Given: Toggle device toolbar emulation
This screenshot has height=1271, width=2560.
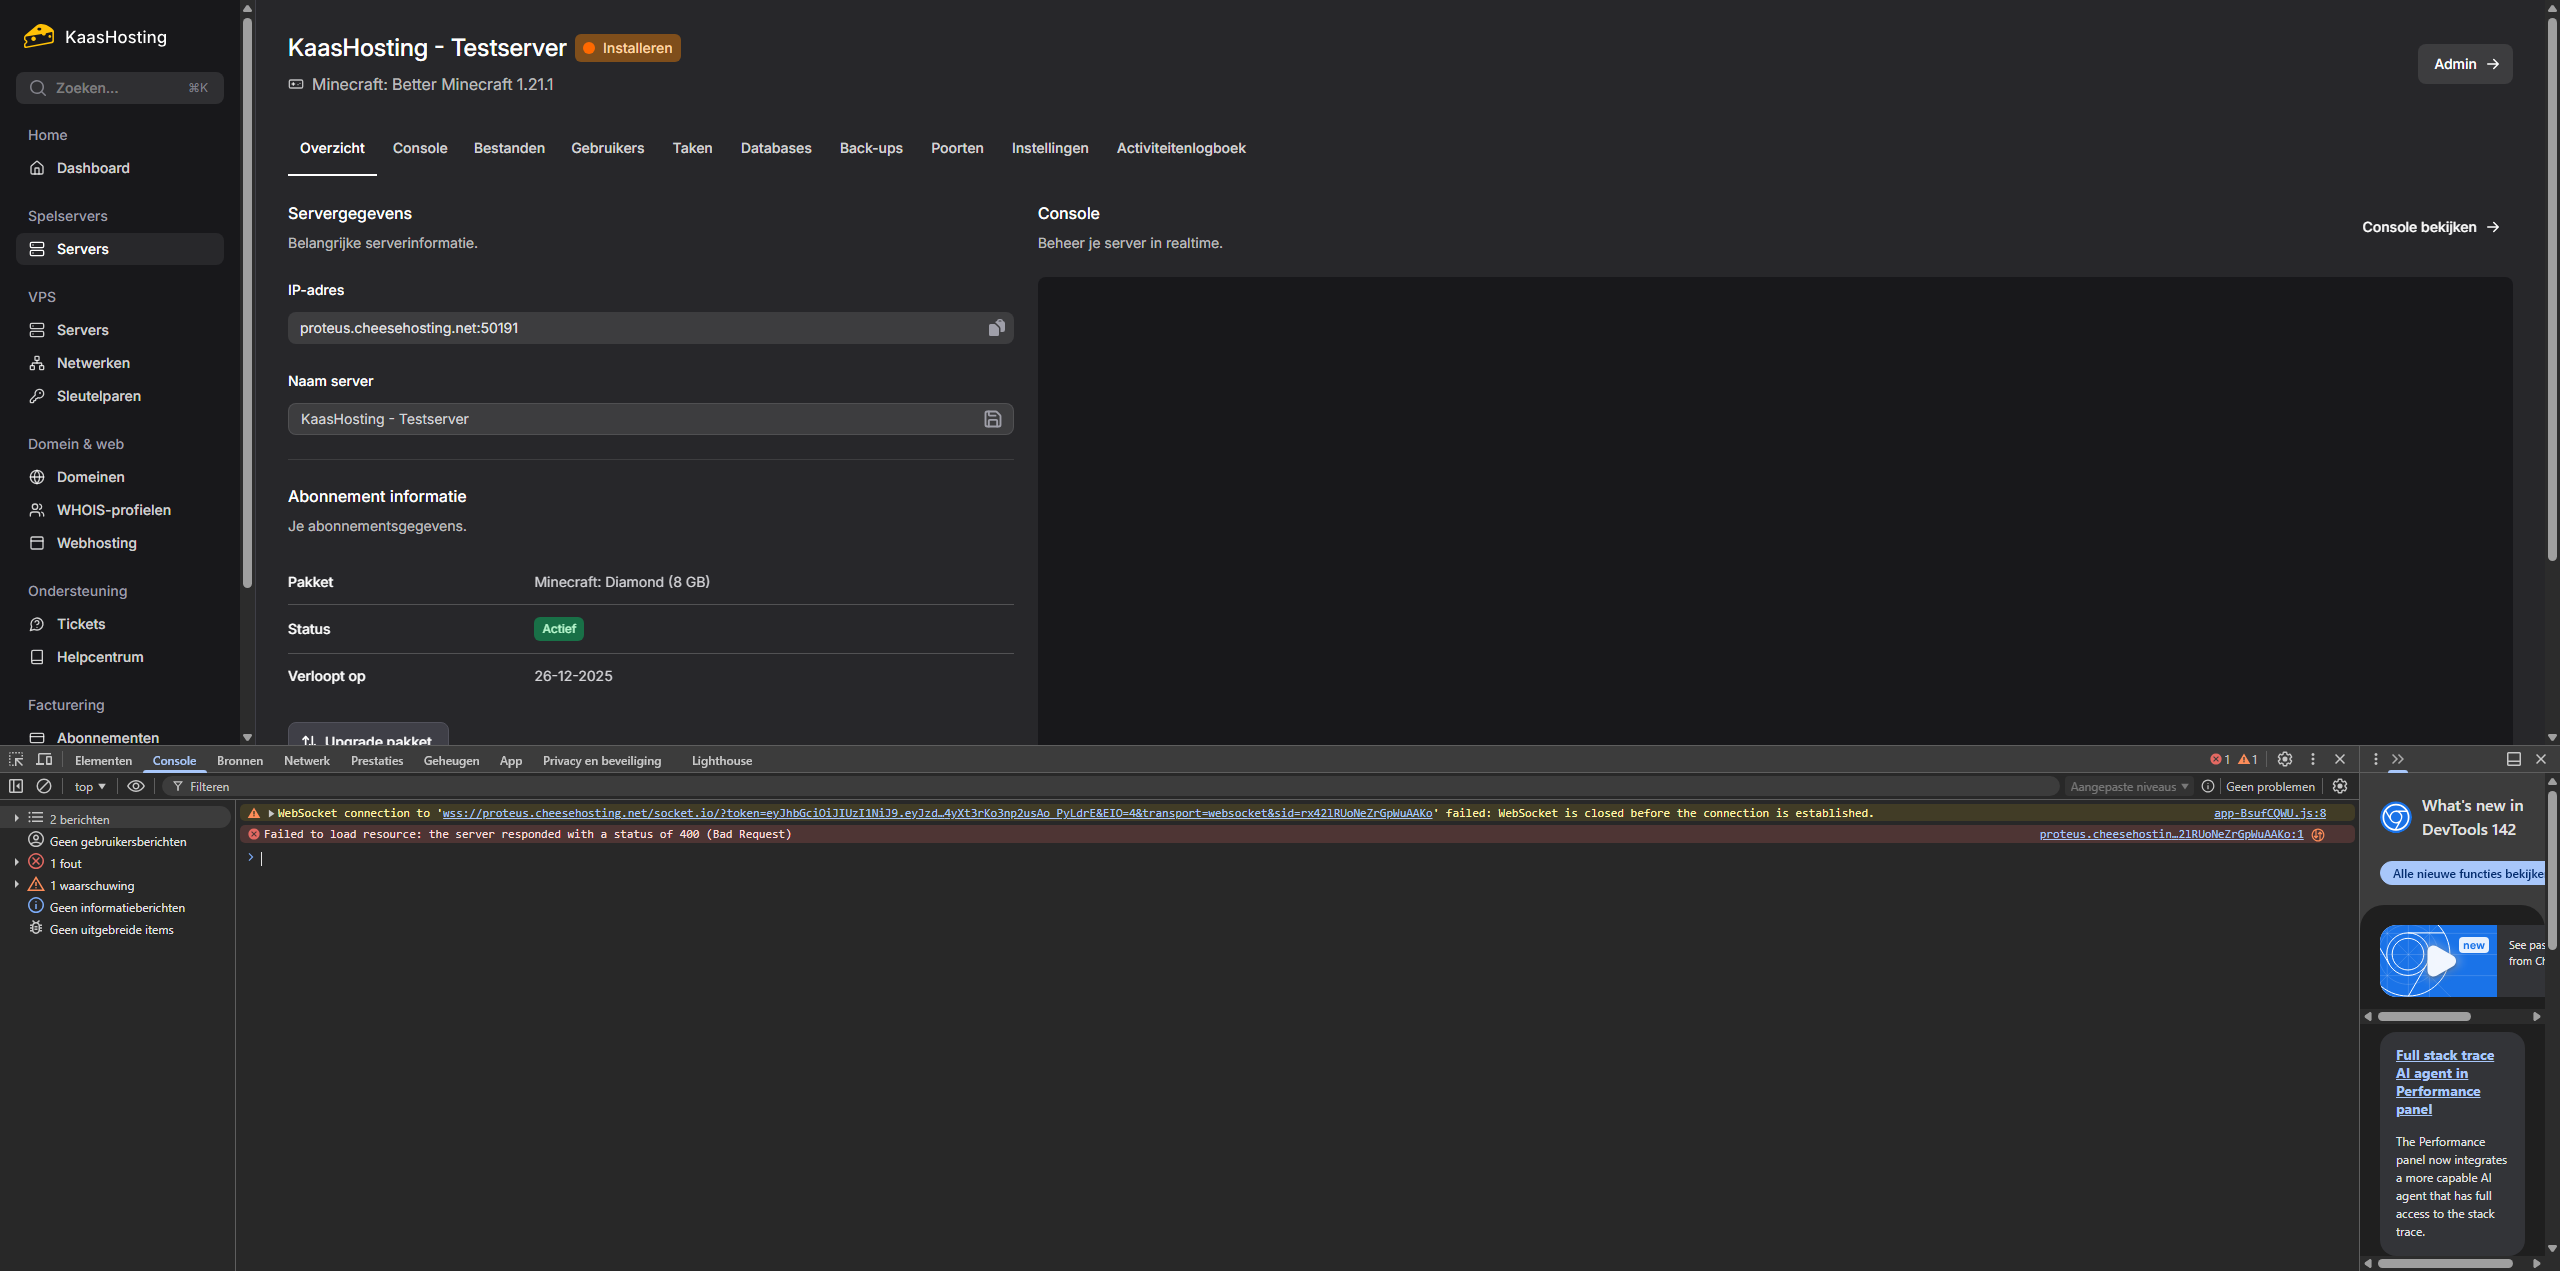Looking at the screenshot, I should pos(44,760).
